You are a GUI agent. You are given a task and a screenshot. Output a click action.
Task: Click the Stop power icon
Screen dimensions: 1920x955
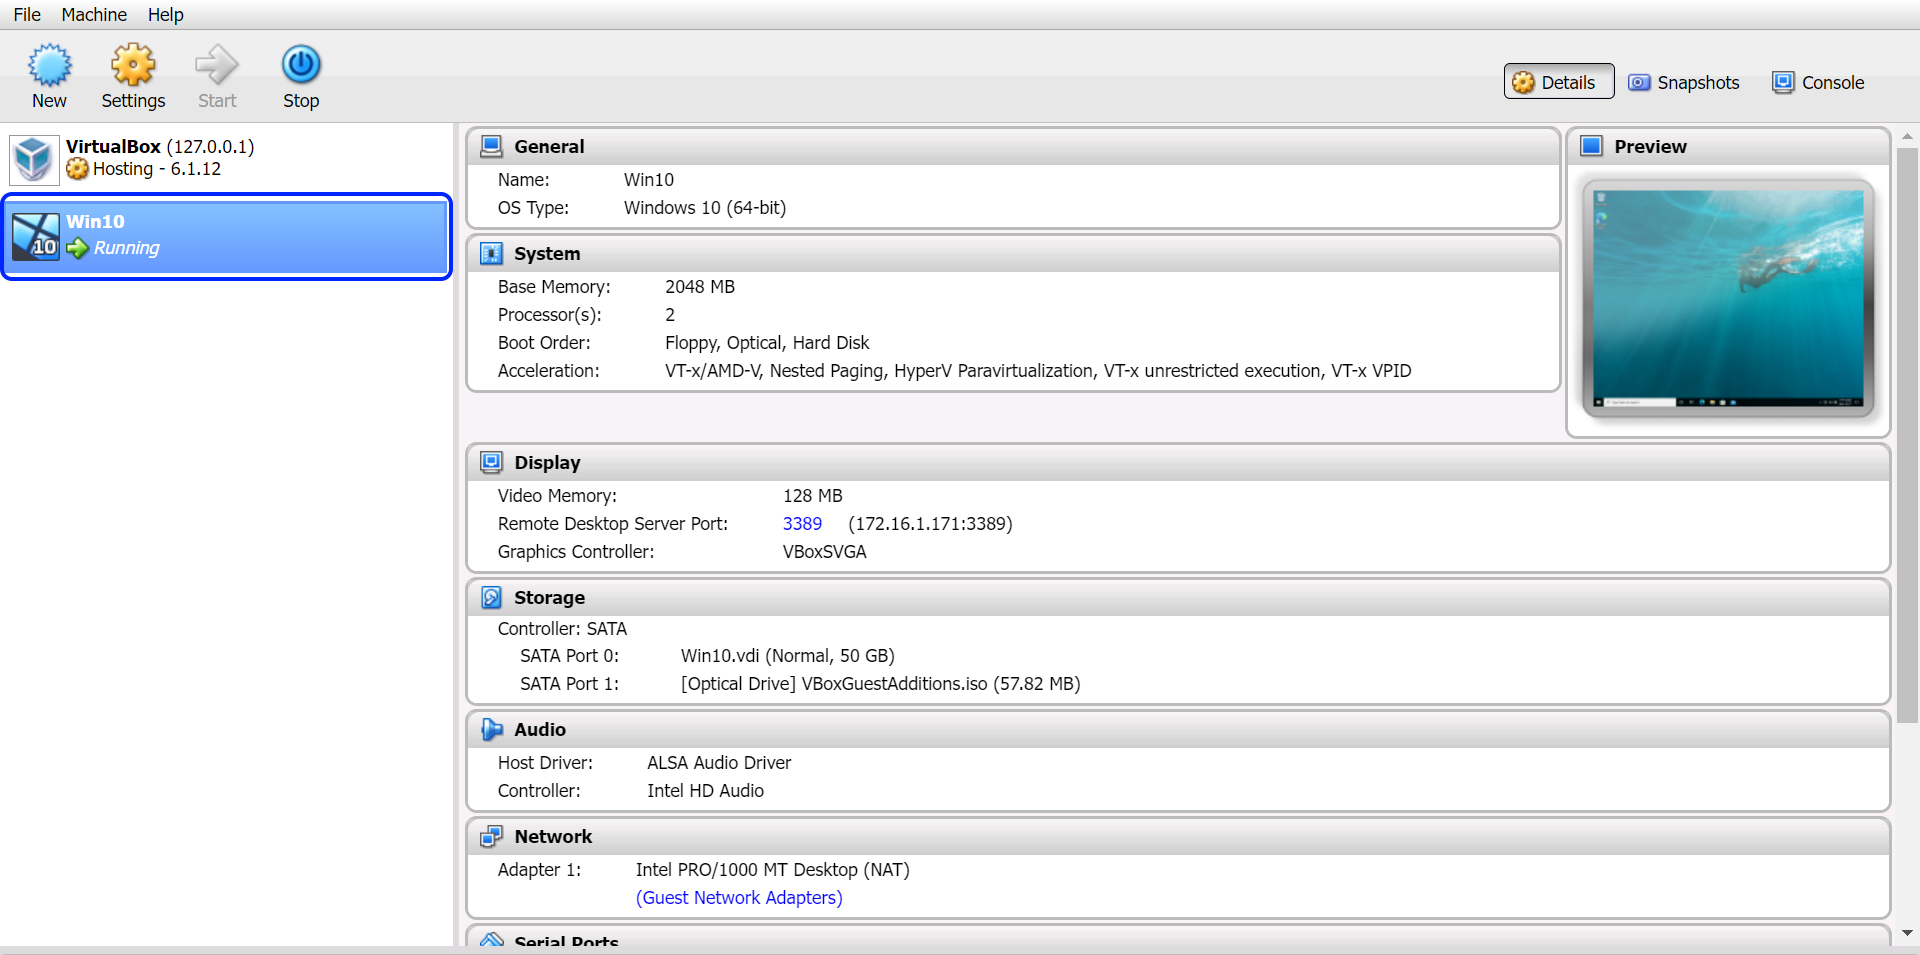click(300, 62)
